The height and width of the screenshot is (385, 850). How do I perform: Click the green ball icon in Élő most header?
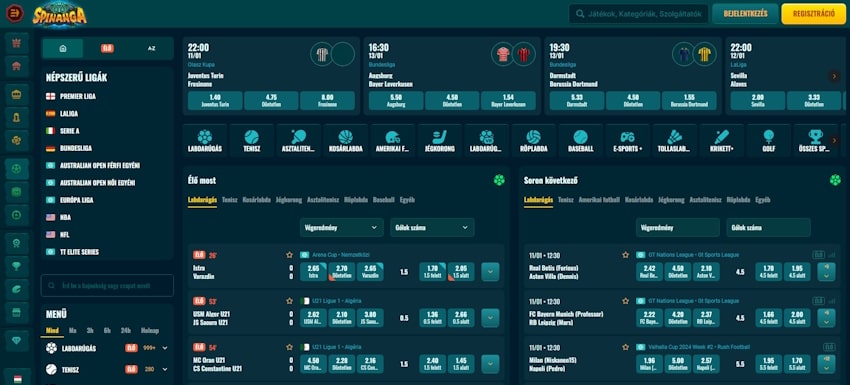point(499,180)
